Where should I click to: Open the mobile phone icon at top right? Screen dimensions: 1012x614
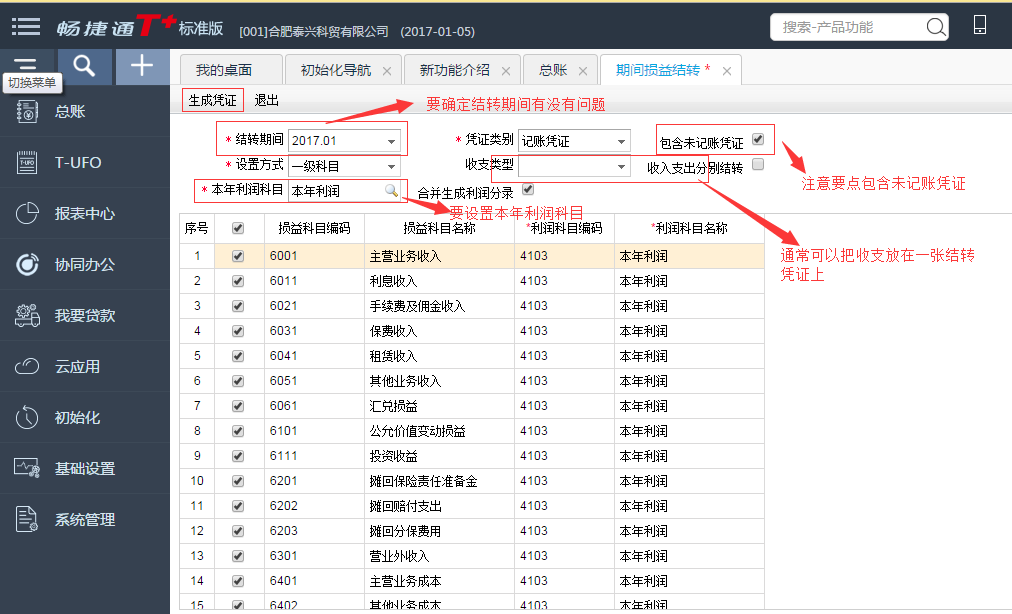pos(979,26)
